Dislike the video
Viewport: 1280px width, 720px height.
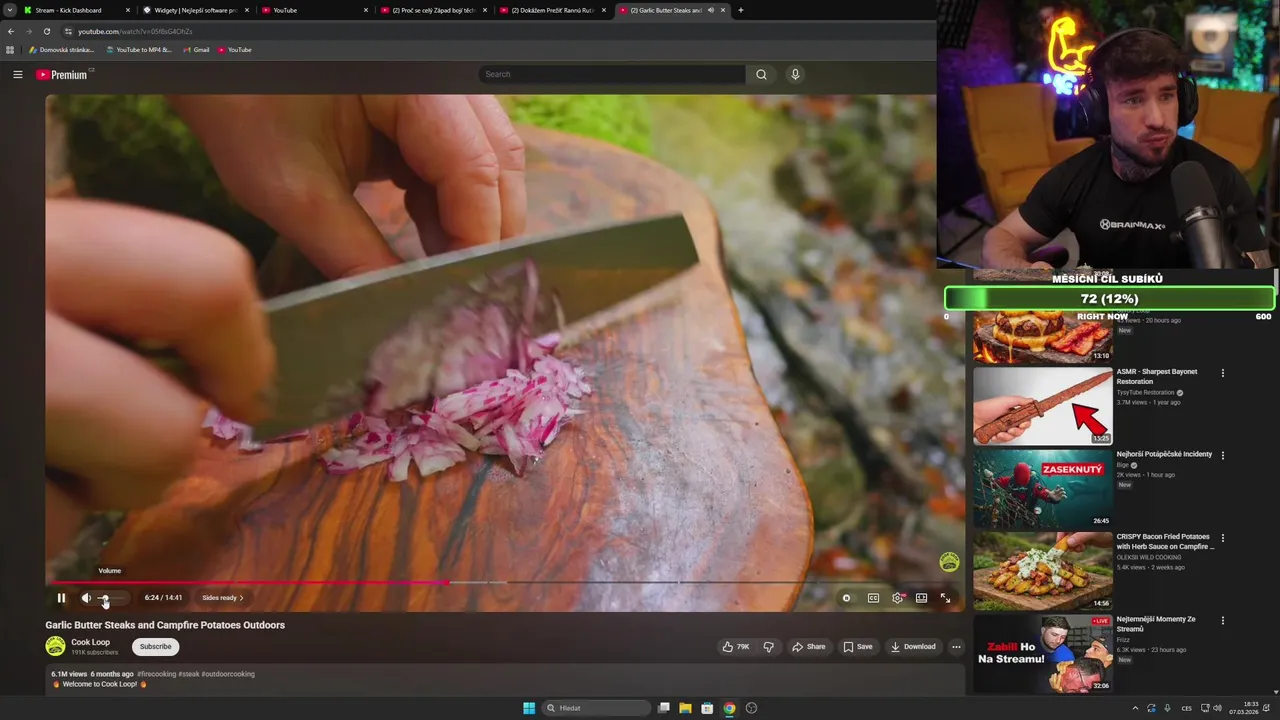click(x=768, y=647)
